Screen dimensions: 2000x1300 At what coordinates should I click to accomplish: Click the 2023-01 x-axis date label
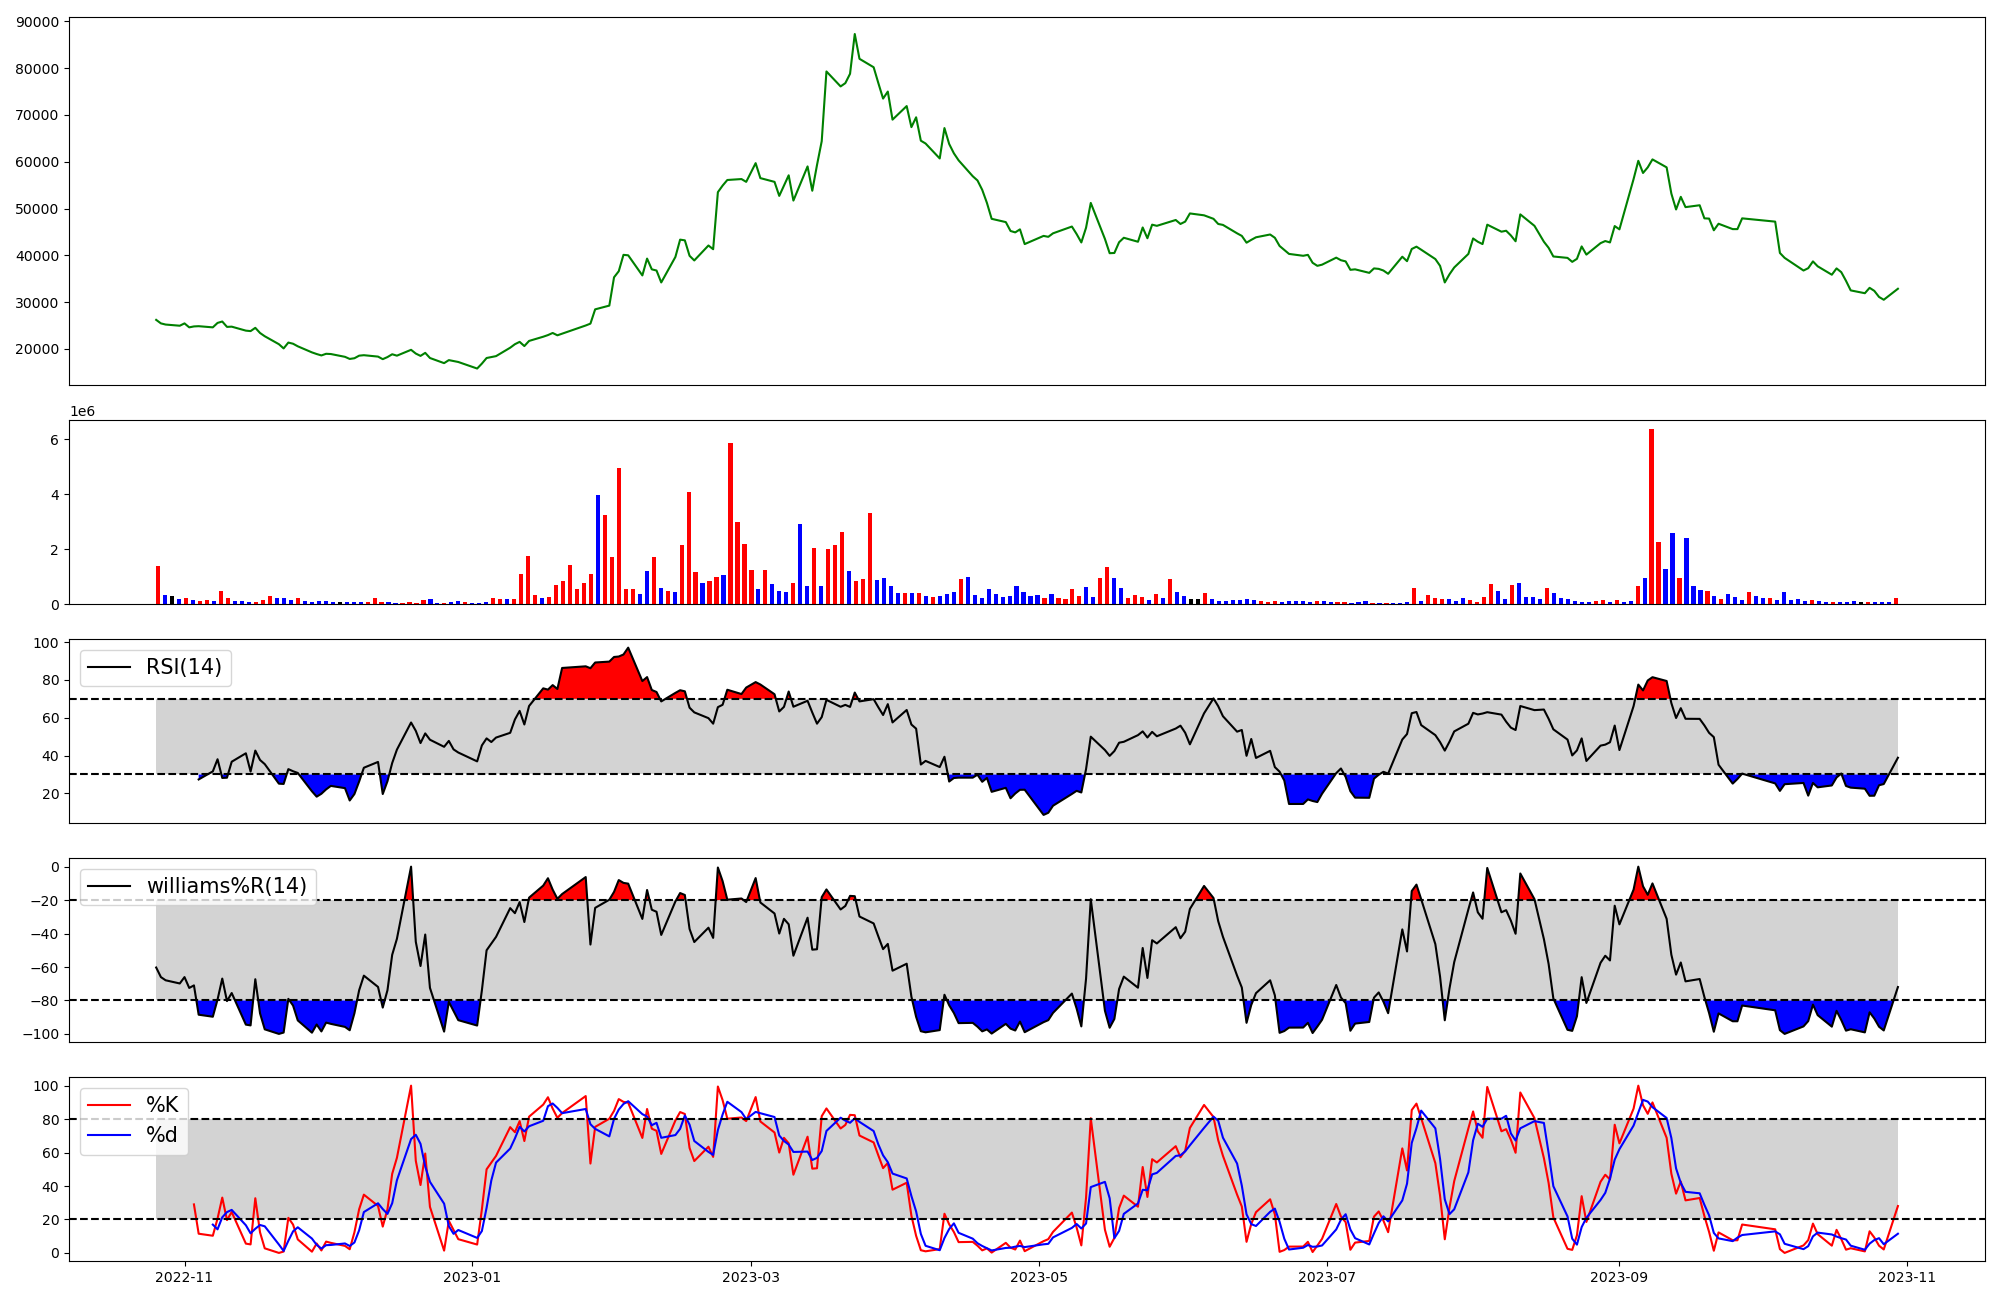tap(471, 1277)
